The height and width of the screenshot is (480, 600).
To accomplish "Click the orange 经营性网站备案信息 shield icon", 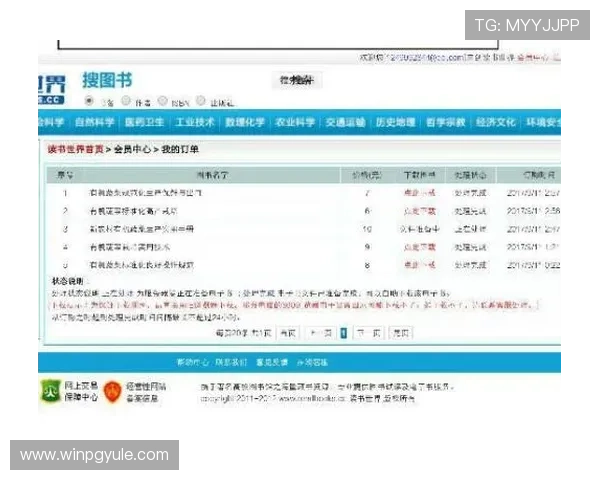I will tap(112, 392).
